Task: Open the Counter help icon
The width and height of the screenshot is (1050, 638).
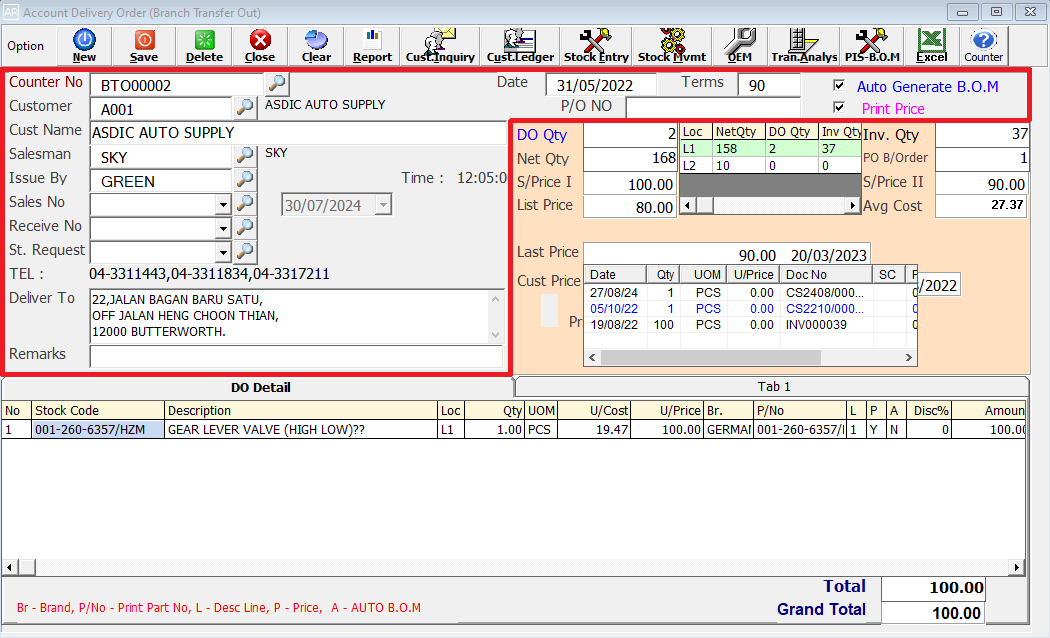Action: click(x=984, y=46)
